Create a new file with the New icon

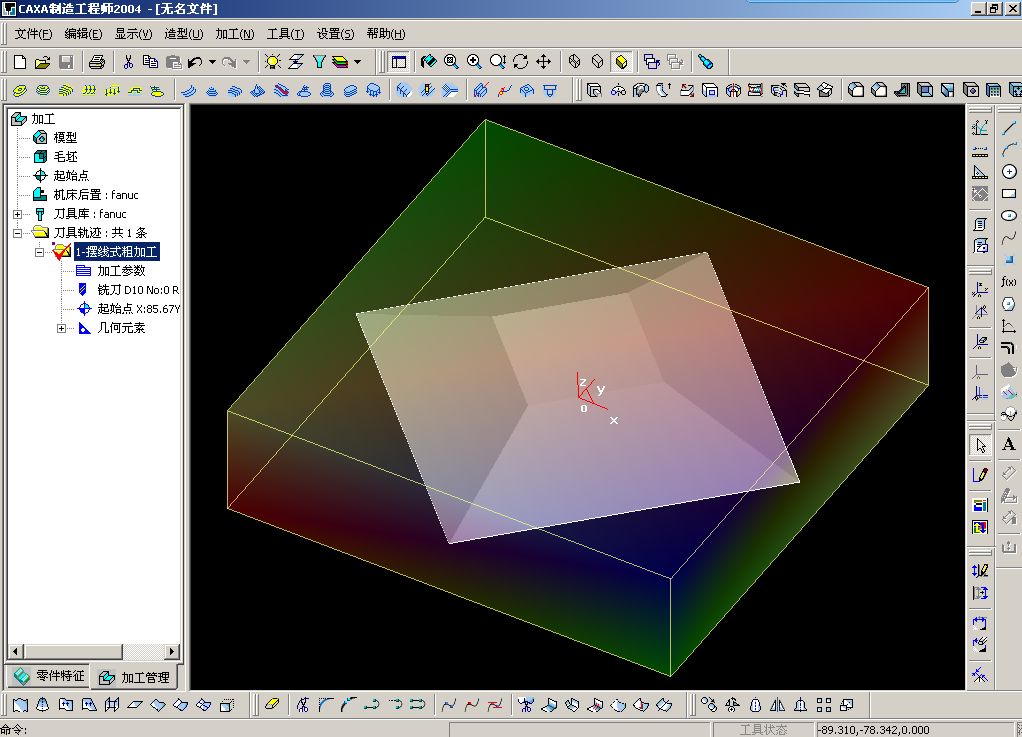coord(20,62)
